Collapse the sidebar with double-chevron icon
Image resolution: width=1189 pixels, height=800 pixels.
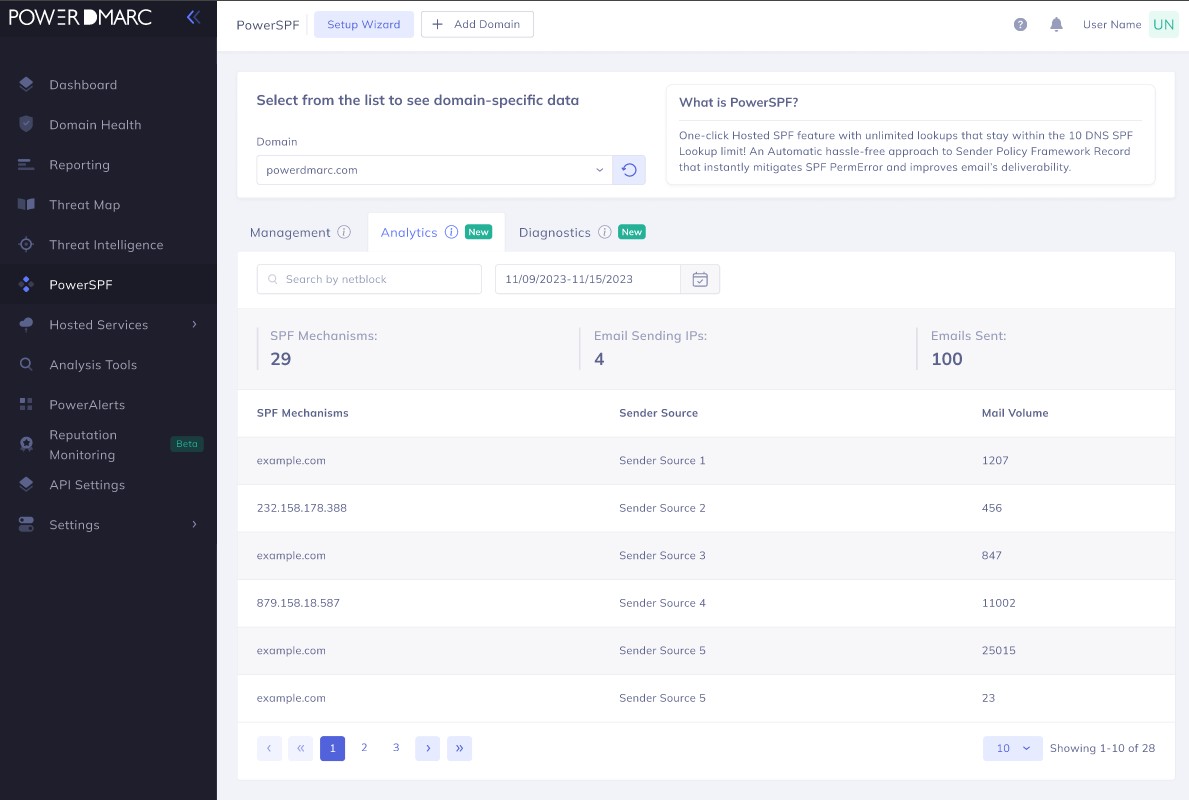(x=193, y=17)
